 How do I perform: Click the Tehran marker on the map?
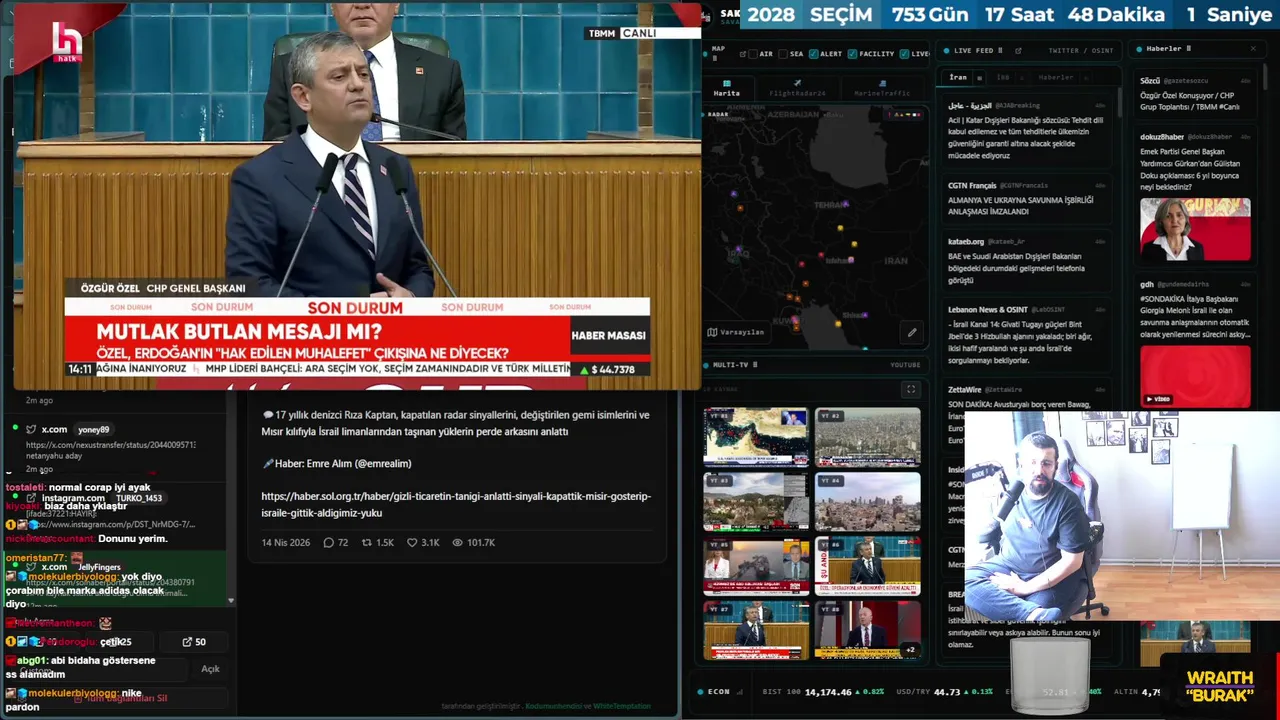coord(845,204)
